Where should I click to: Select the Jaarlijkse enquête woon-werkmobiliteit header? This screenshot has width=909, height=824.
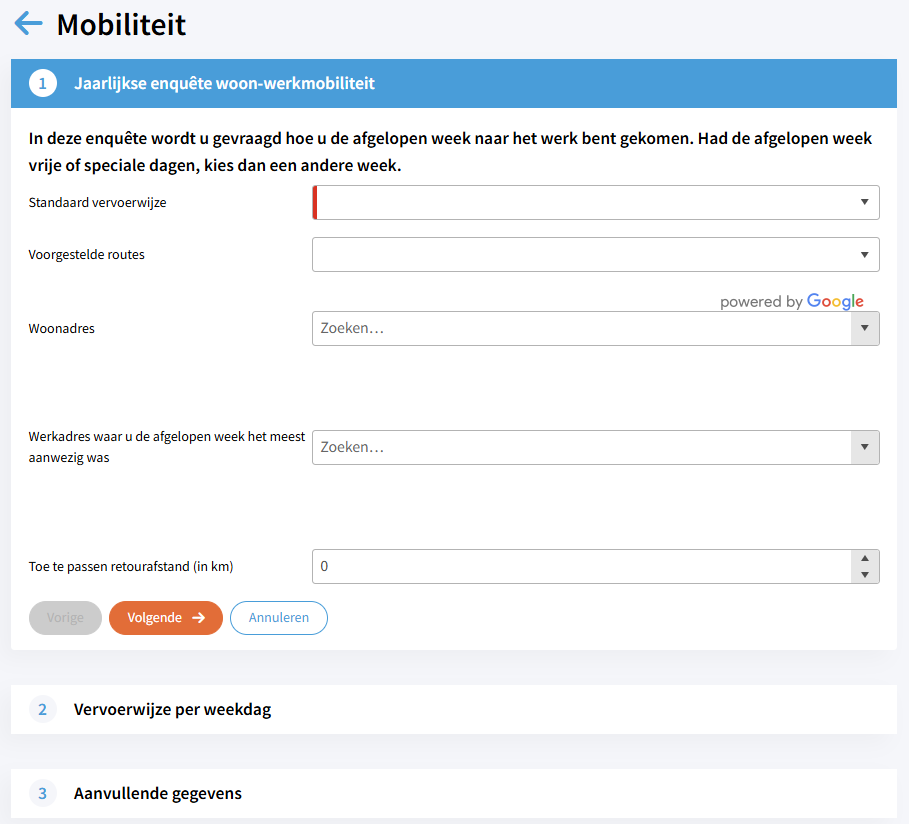coord(224,83)
